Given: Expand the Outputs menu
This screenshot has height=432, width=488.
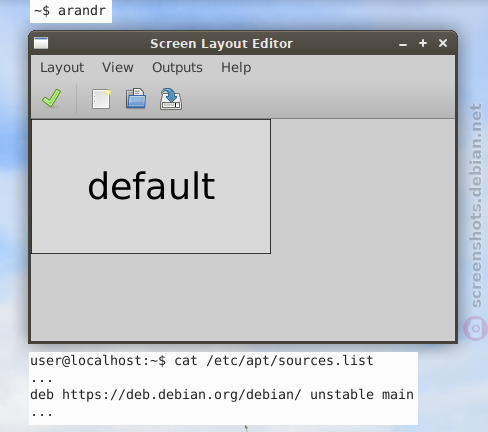Looking at the screenshot, I should click(x=177, y=68).
